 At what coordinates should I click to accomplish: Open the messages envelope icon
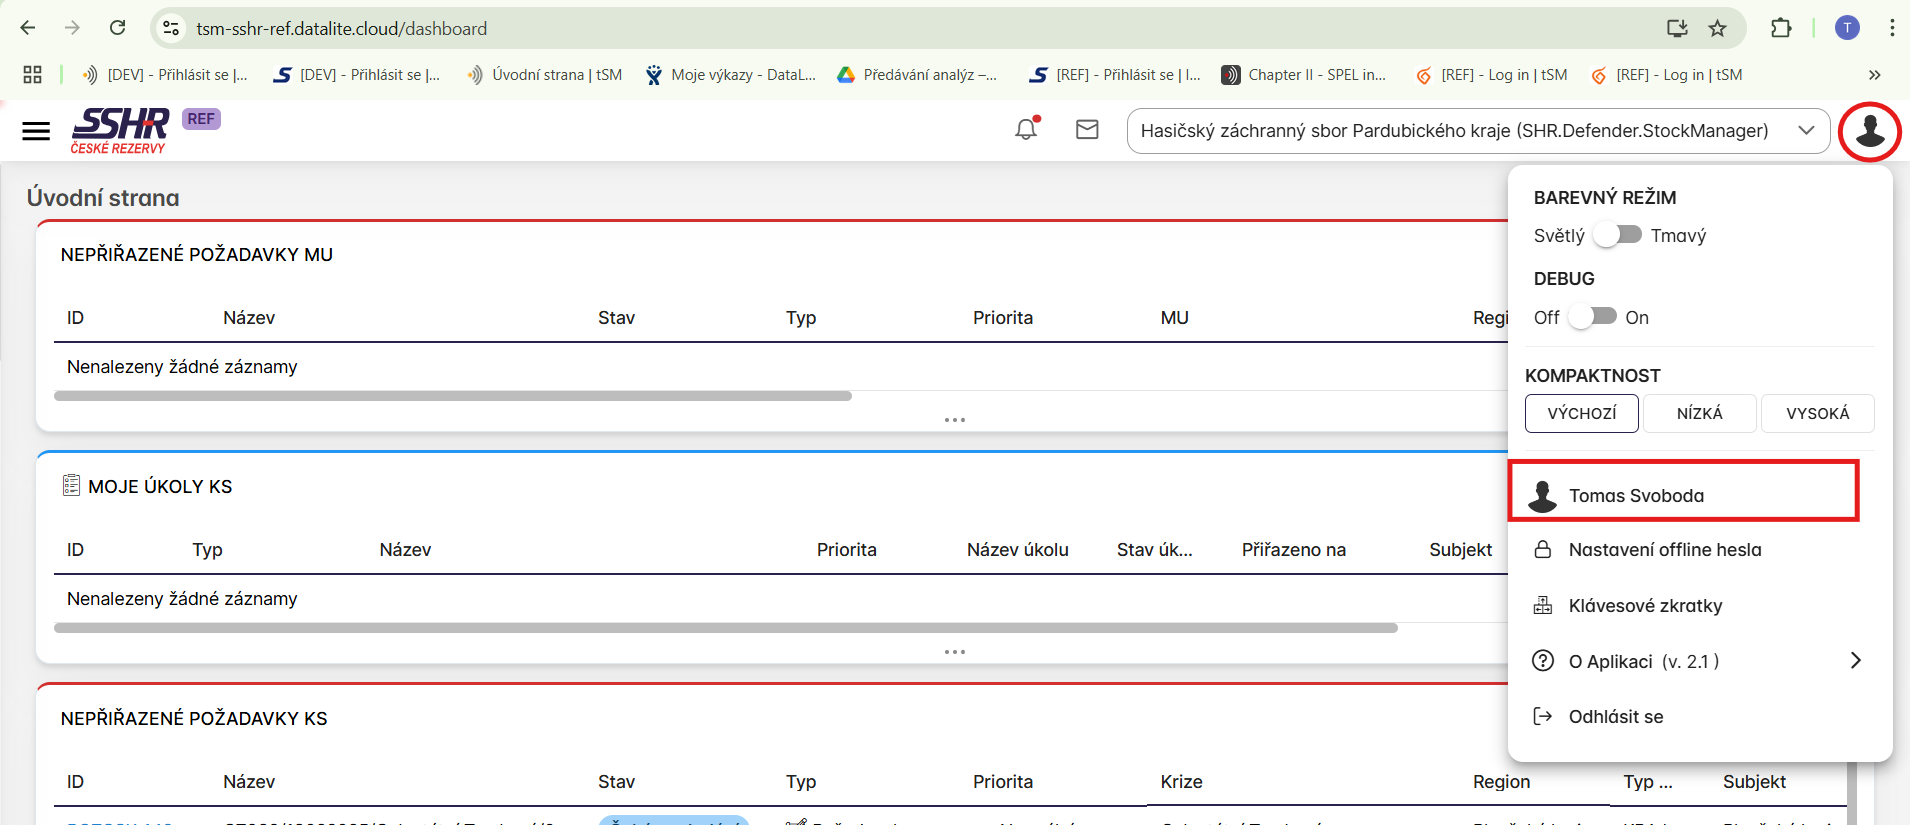[1087, 130]
